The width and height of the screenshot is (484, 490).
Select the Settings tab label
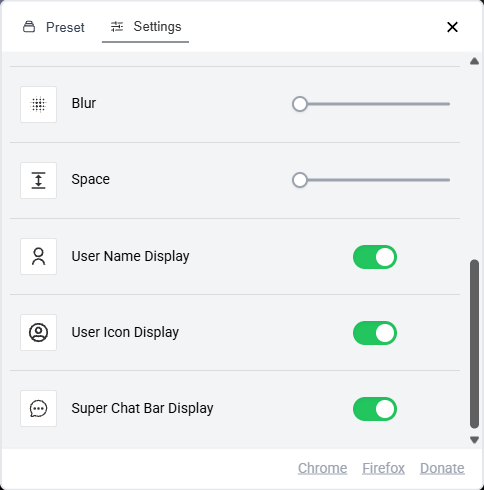point(157,27)
